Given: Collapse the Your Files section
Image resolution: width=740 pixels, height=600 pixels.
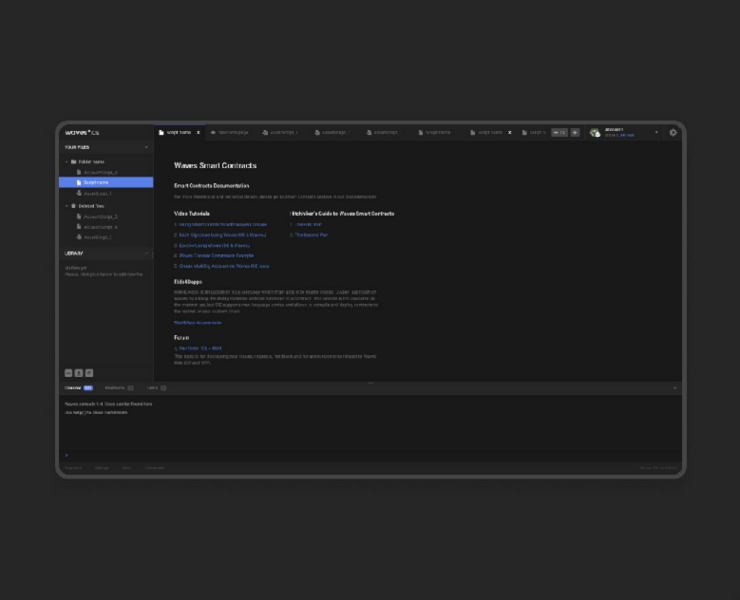Looking at the screenshot, I should pos(147,147).
